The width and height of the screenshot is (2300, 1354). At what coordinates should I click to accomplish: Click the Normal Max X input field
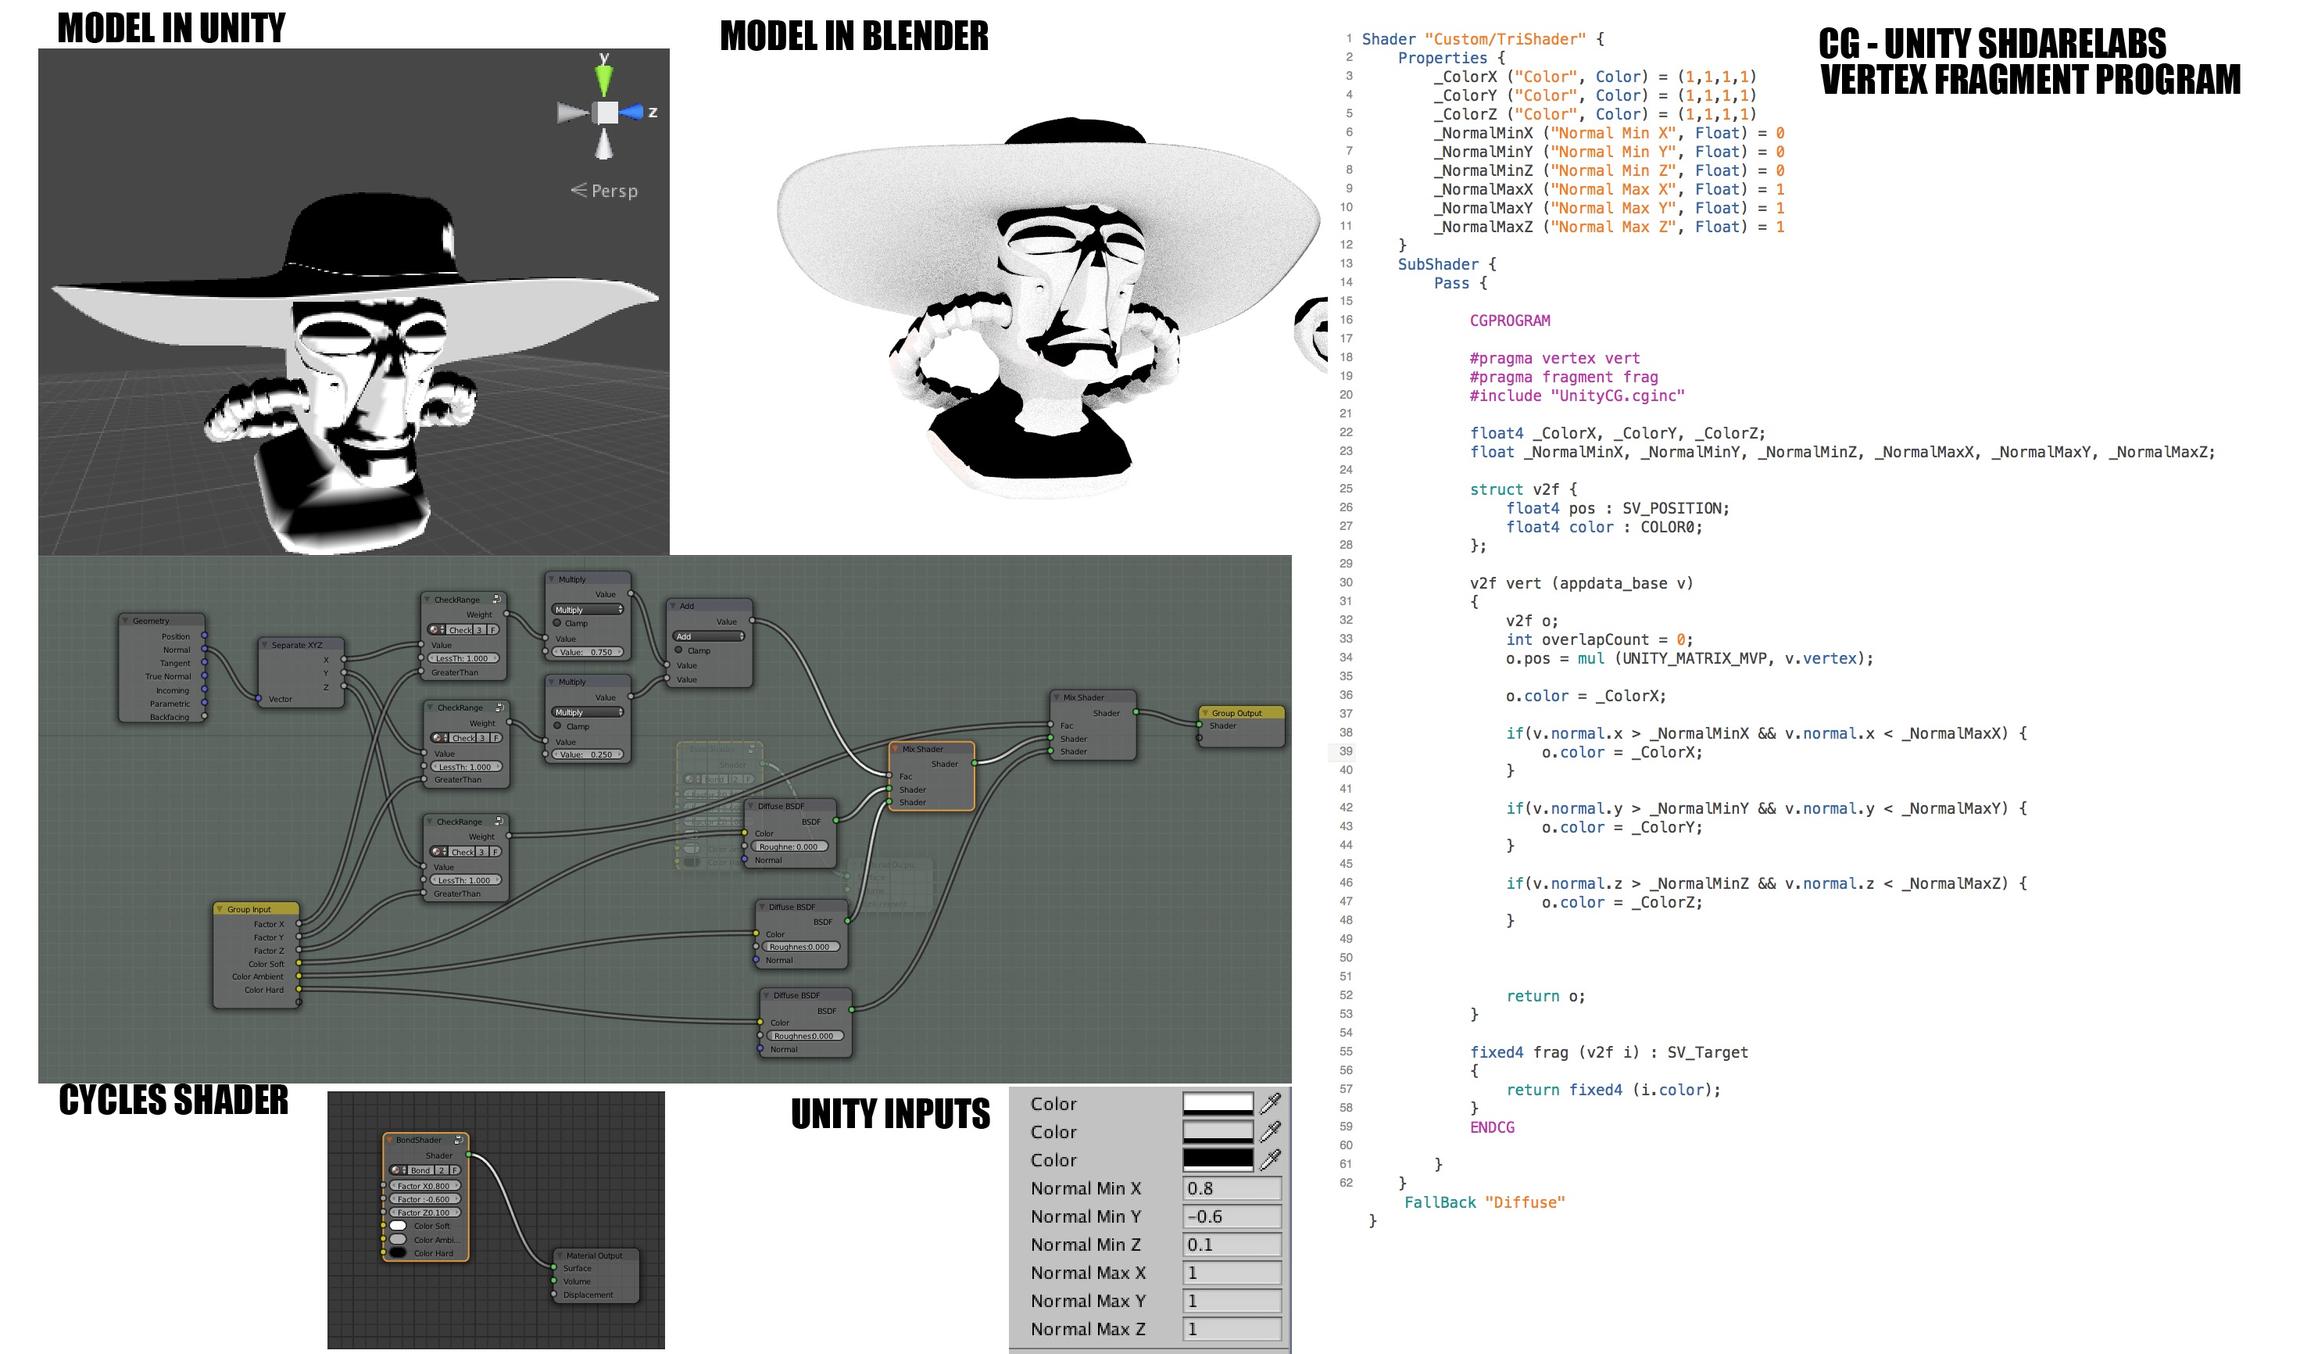[x=1232, y=1272]
